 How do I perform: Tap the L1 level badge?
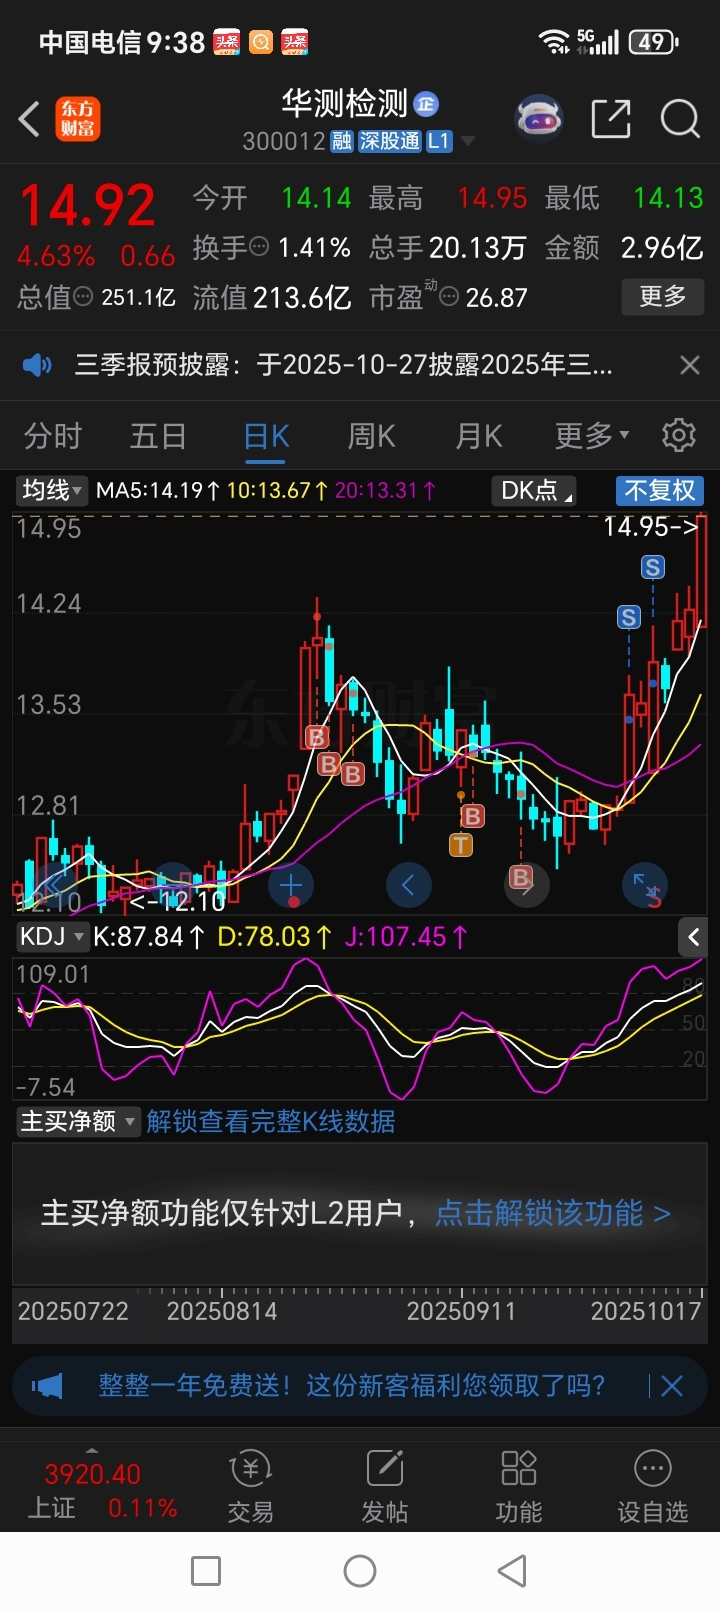click(x=439, y=142)
